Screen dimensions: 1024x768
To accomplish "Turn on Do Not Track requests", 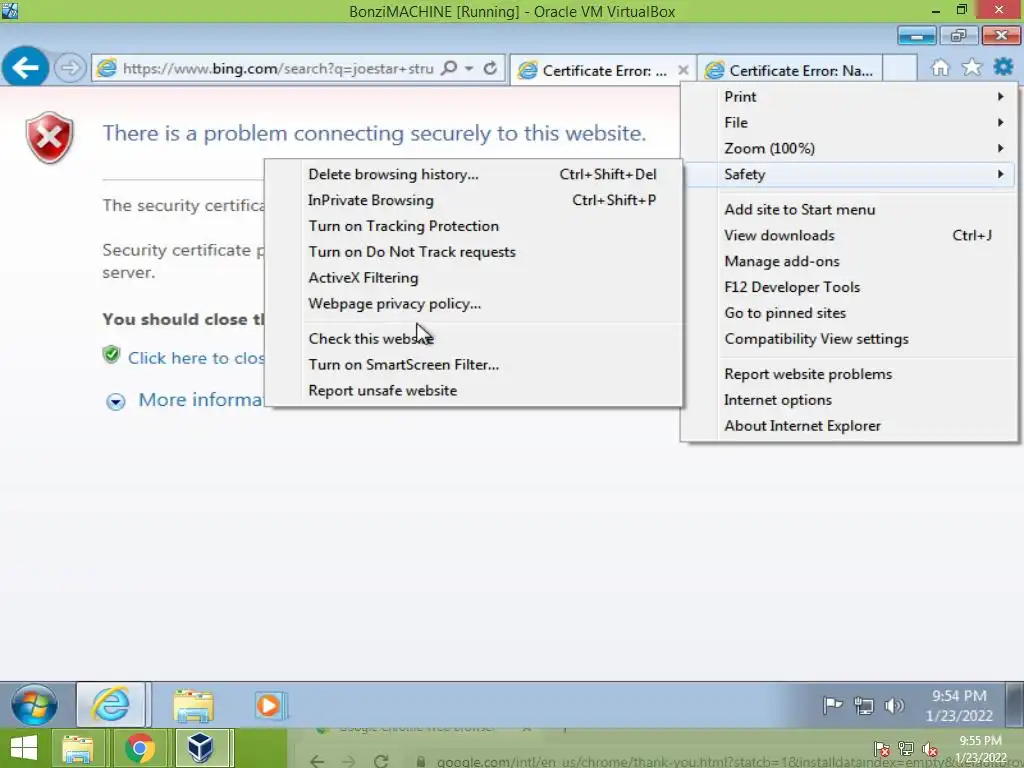I will pos(473,252).
